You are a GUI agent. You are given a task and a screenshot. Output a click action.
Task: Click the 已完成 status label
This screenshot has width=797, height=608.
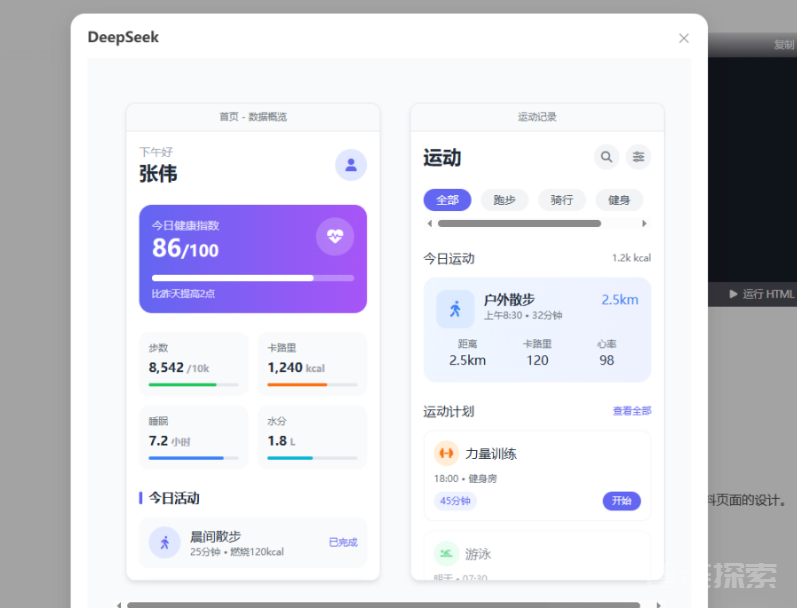click(x=343, y=542)
